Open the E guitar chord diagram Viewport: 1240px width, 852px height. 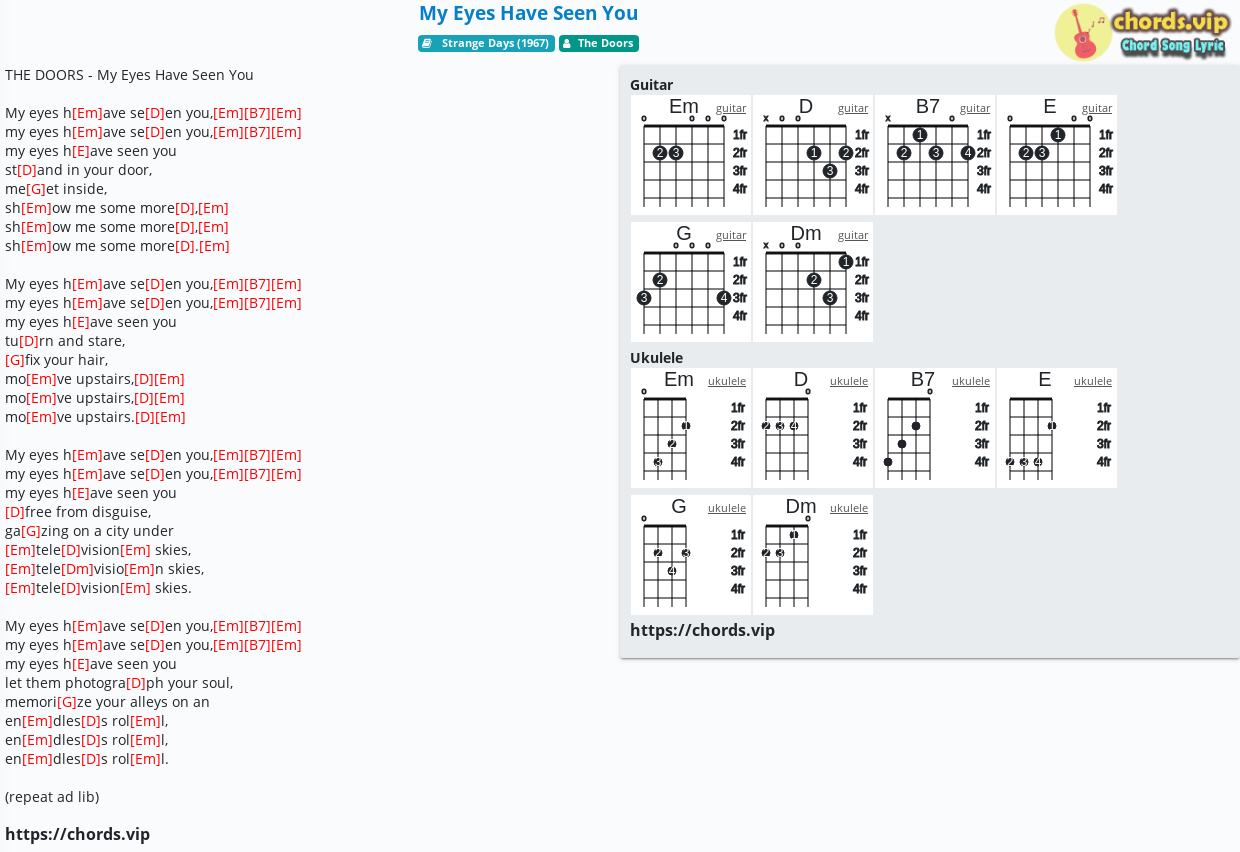tap(1057, 155)
